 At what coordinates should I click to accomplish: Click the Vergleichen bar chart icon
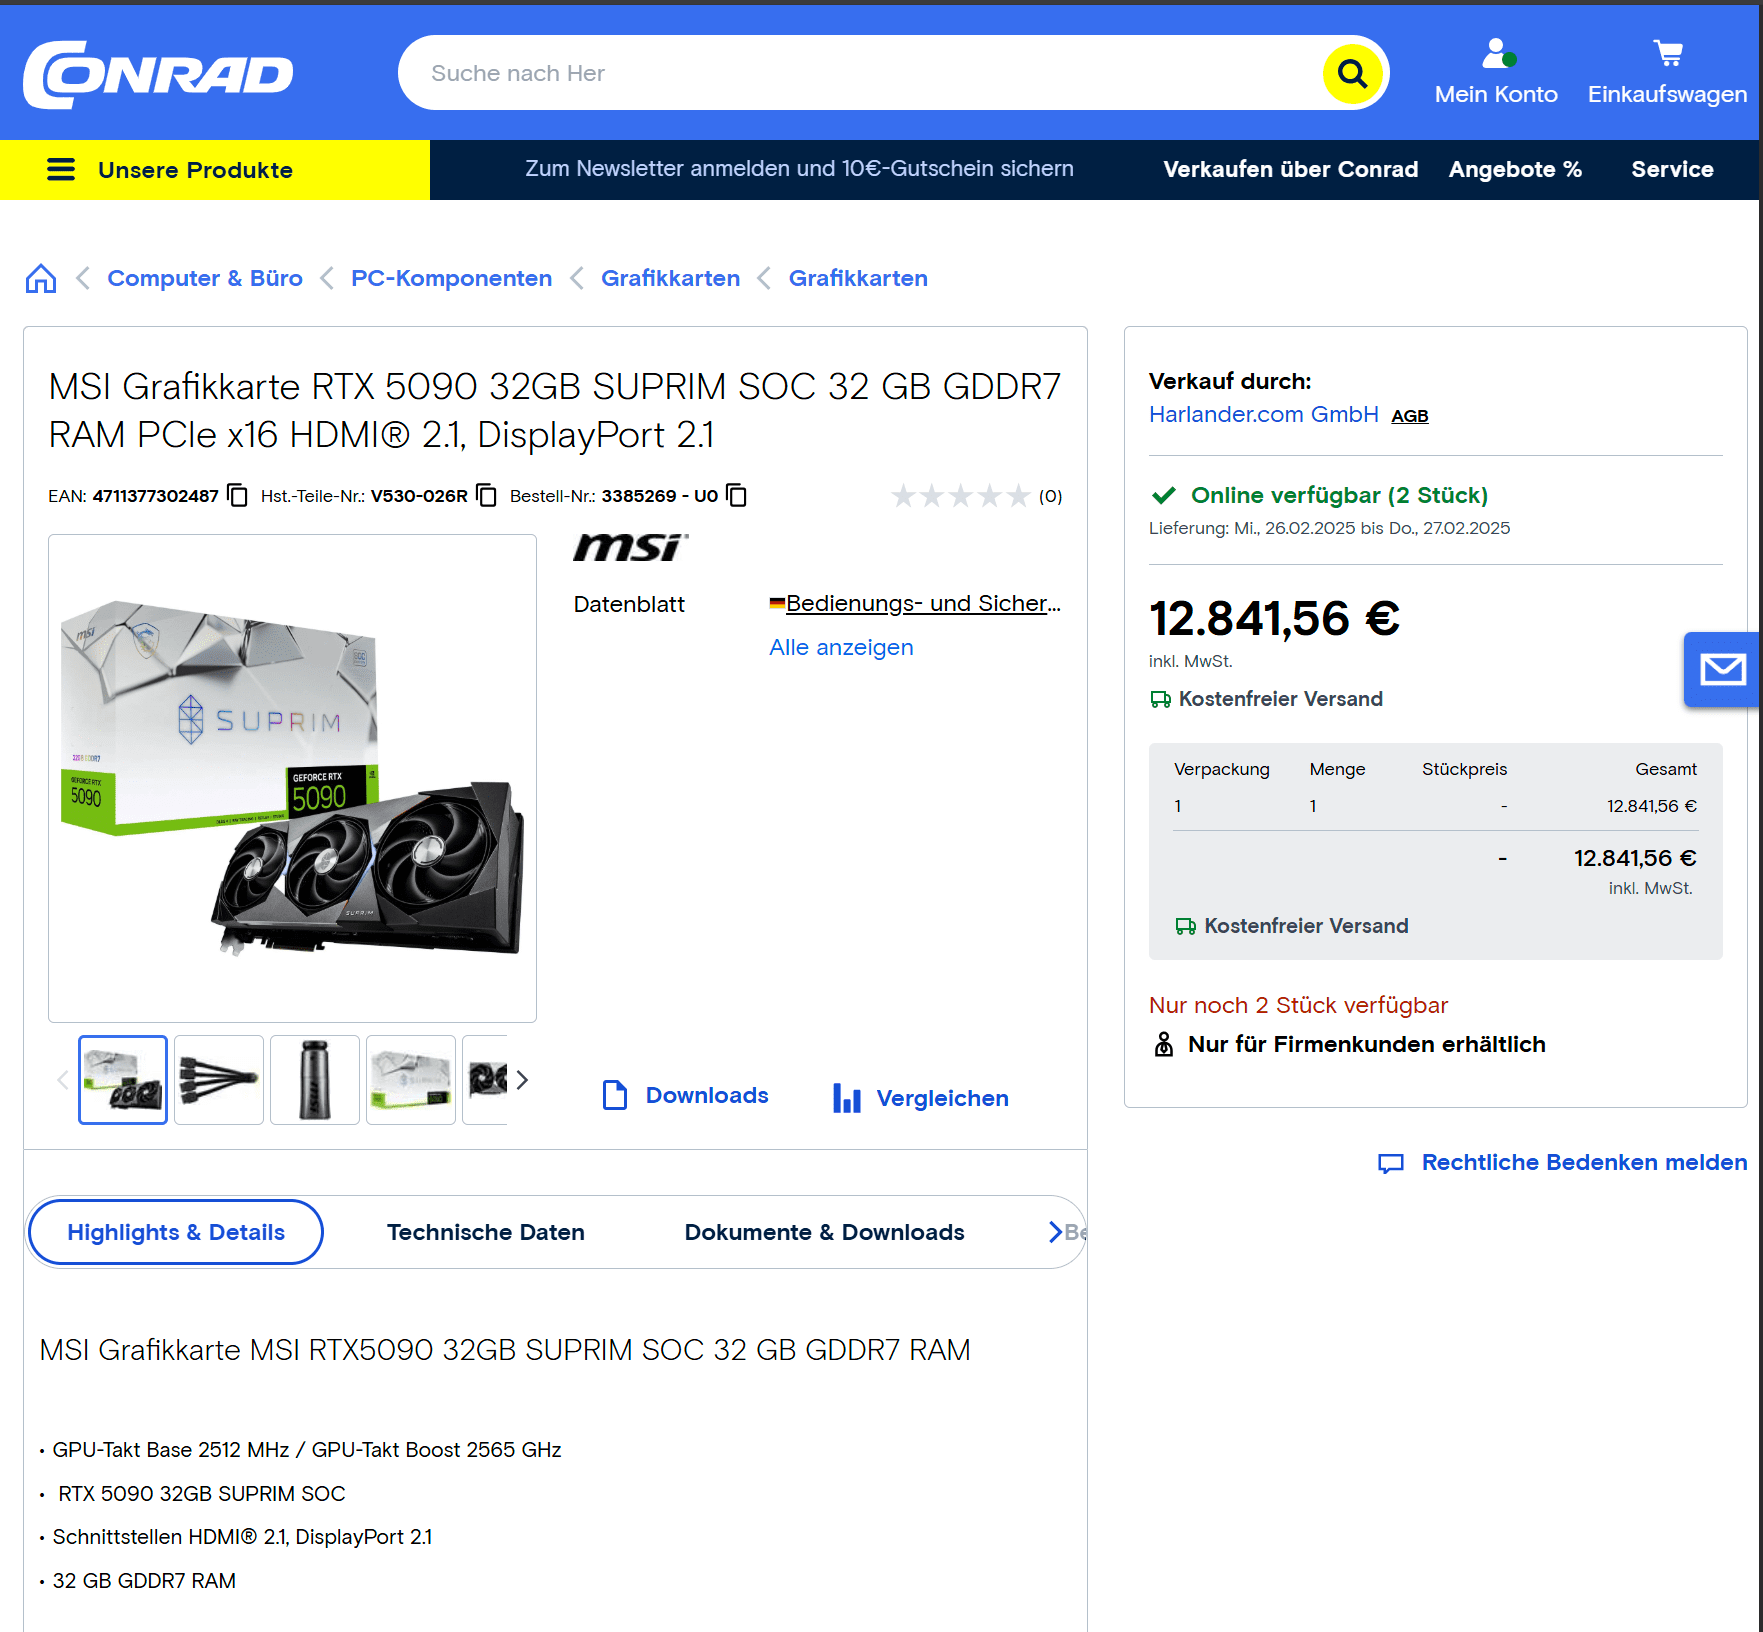click(847, 1098)
